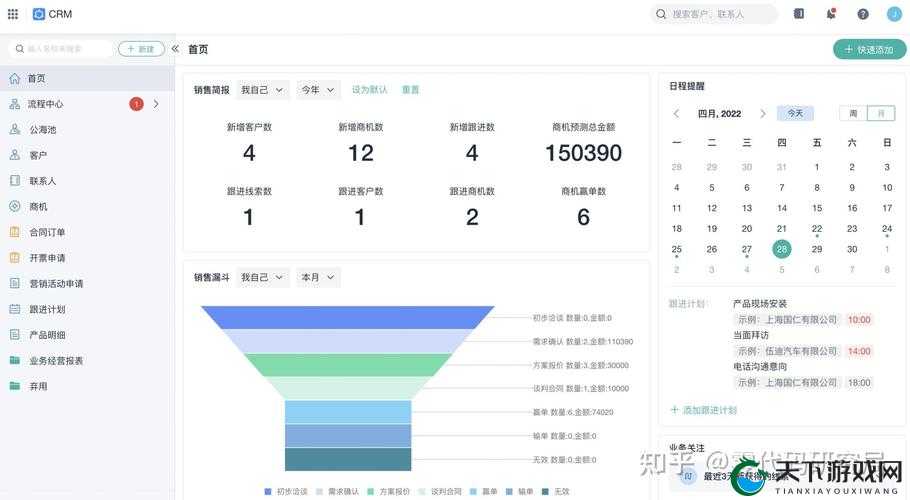Image resolution: width=910 pixels, height=500 pixels.
Task: Open 公海池 menu item
Action: pos(87,129)
